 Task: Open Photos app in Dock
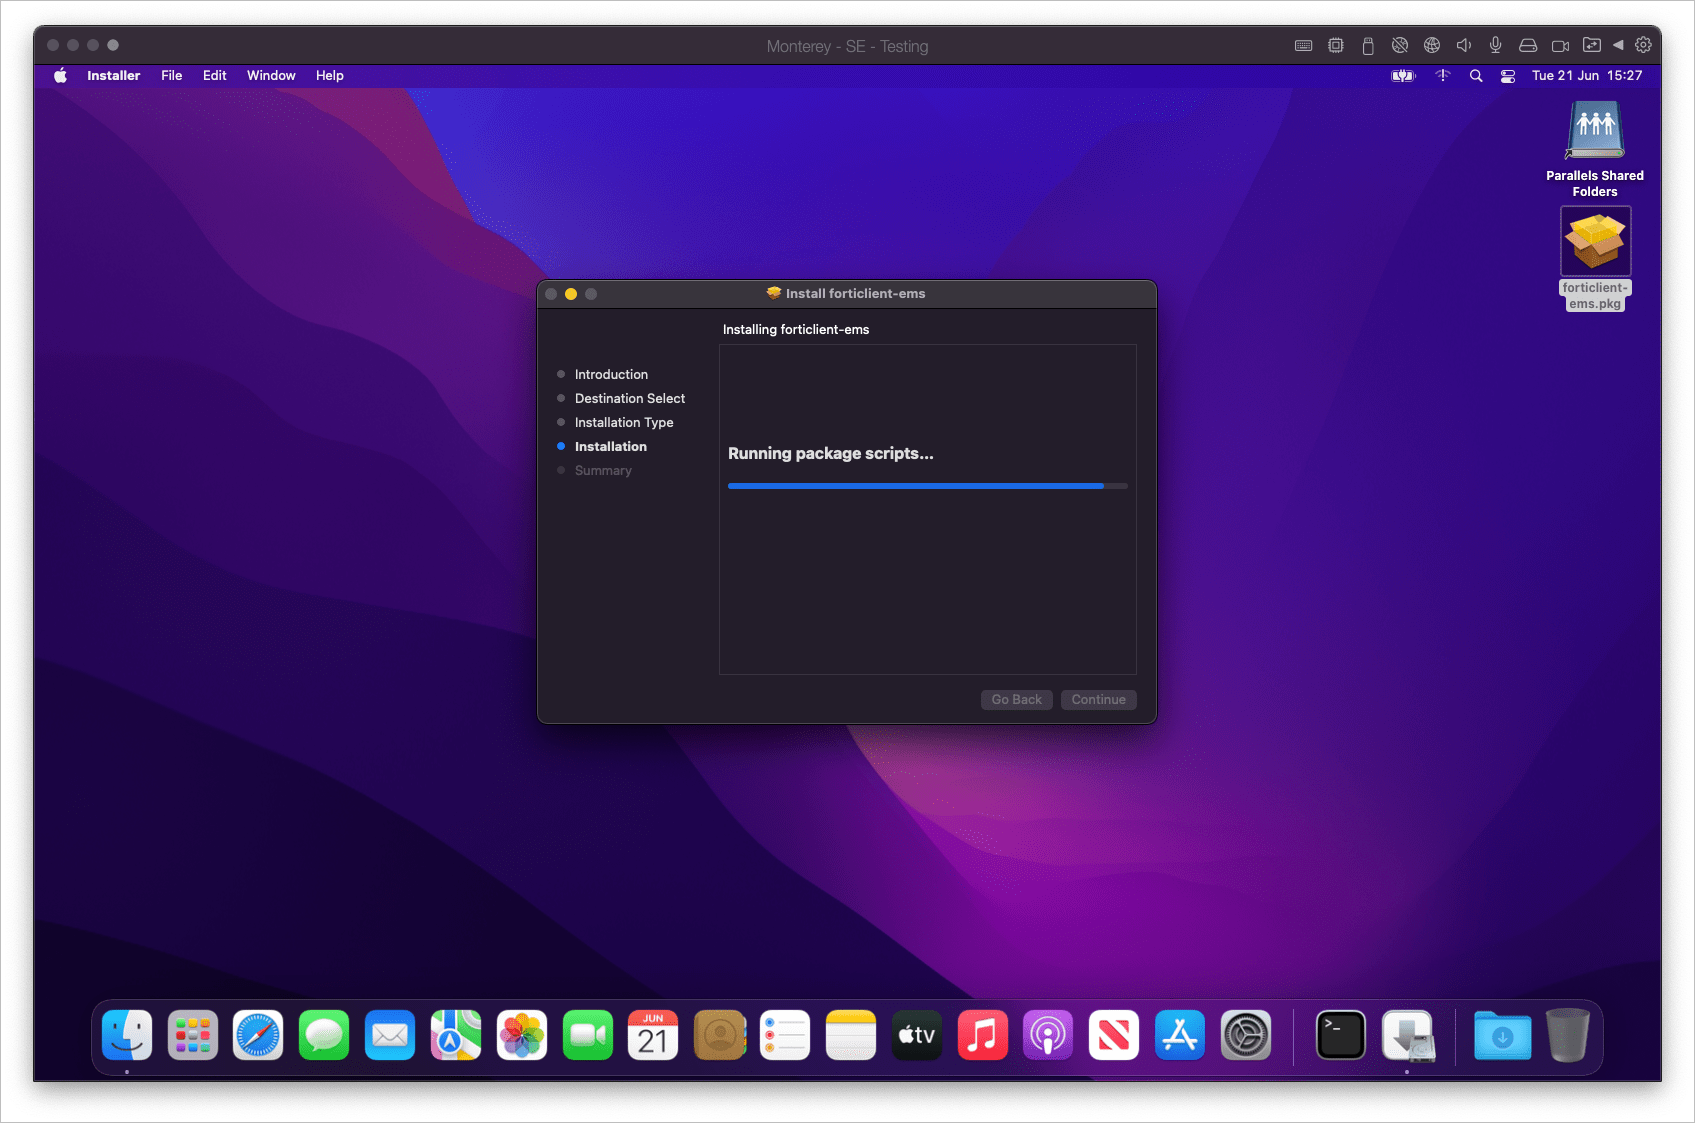(x=522, y=1035)
